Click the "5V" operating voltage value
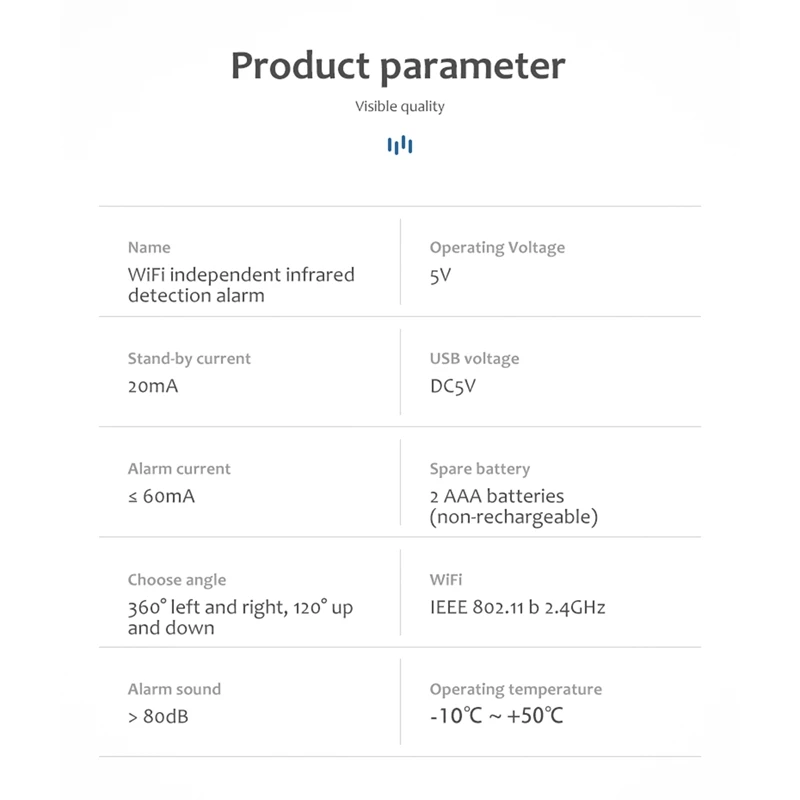Screen dimensions: 800x800 (441, 275)
